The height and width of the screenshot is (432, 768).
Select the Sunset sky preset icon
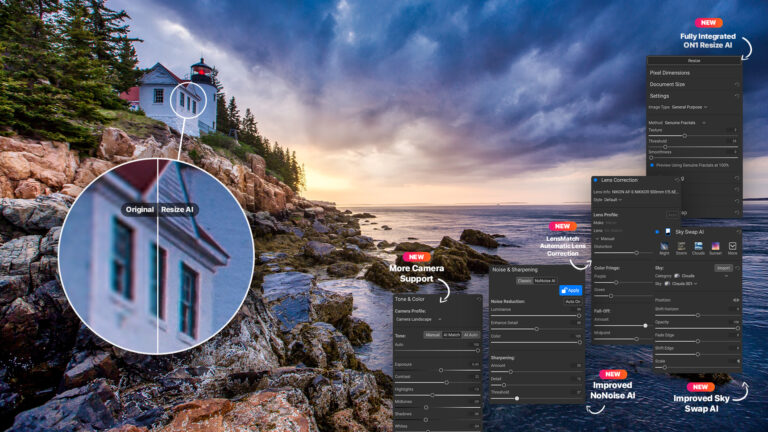pyautogui.click(x=715, y=246)
